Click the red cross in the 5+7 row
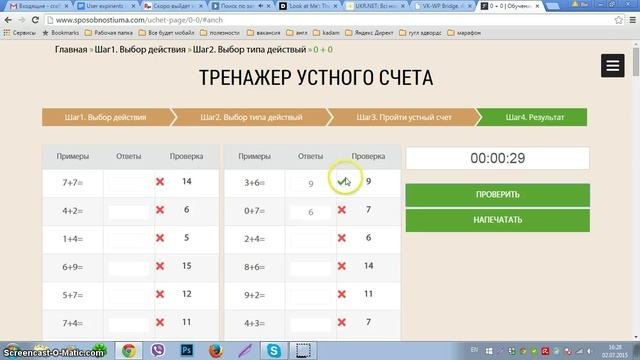The height and width of the screenshot is (360, 640). tap(160, 294)
